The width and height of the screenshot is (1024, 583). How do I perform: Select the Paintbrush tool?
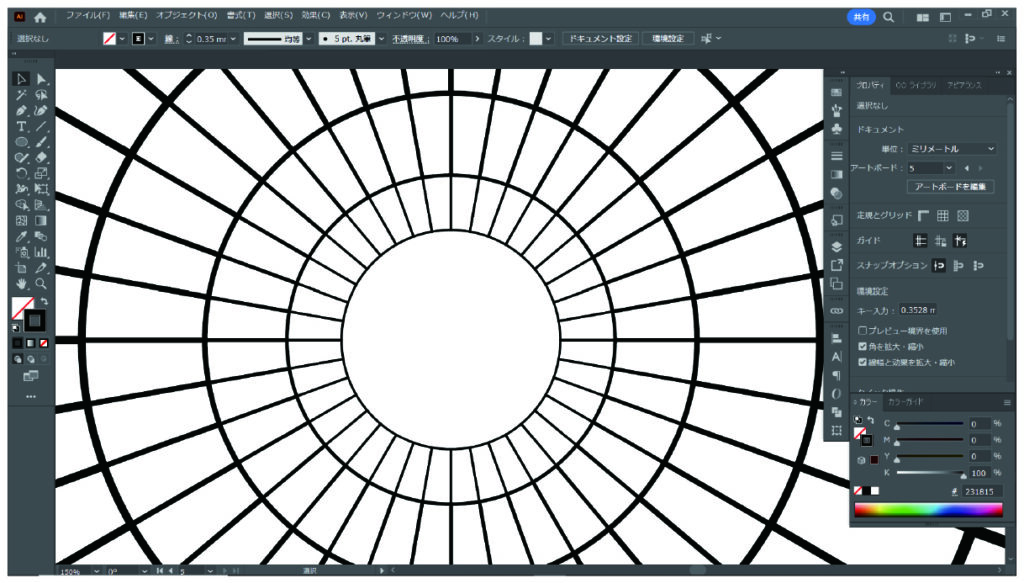[41, 142]
